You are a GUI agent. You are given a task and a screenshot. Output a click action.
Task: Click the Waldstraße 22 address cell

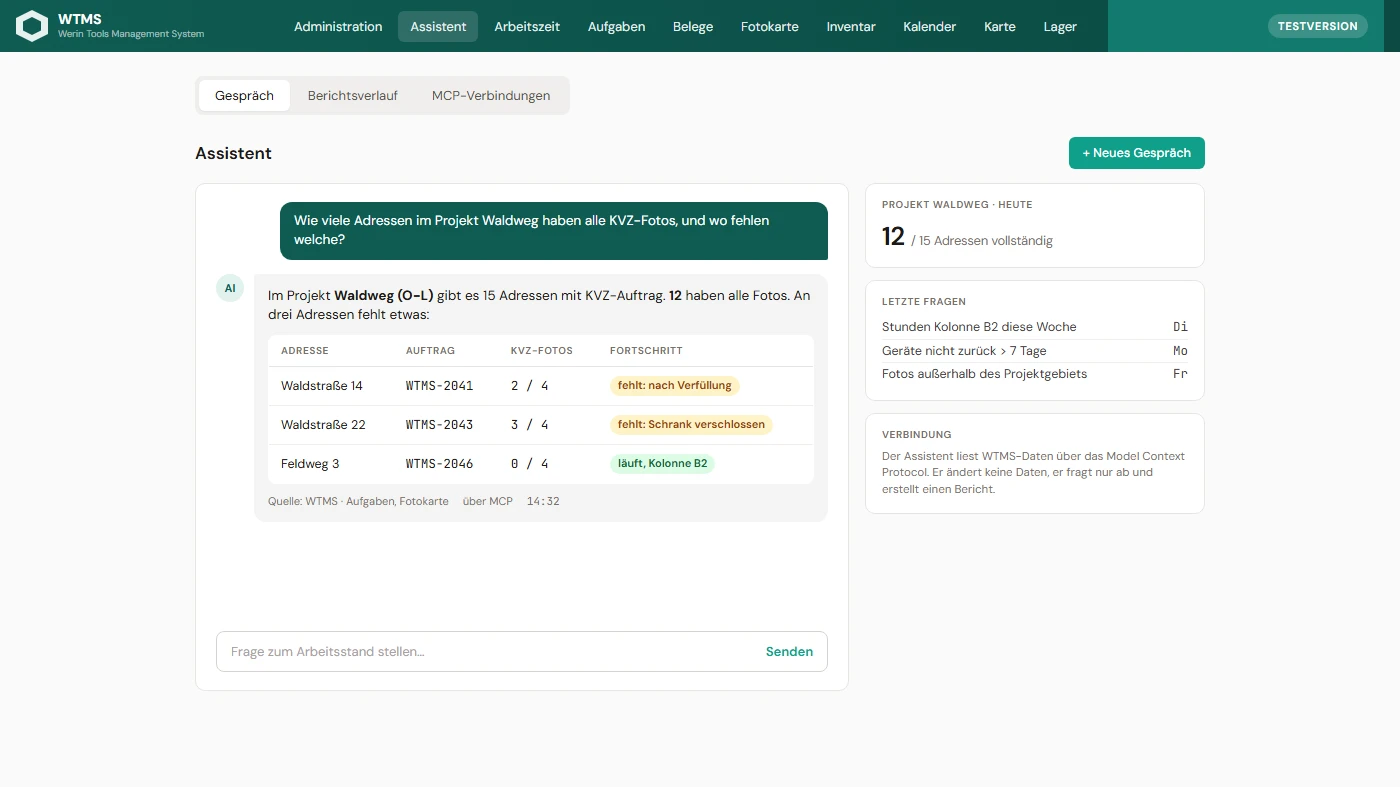point(323,425)
